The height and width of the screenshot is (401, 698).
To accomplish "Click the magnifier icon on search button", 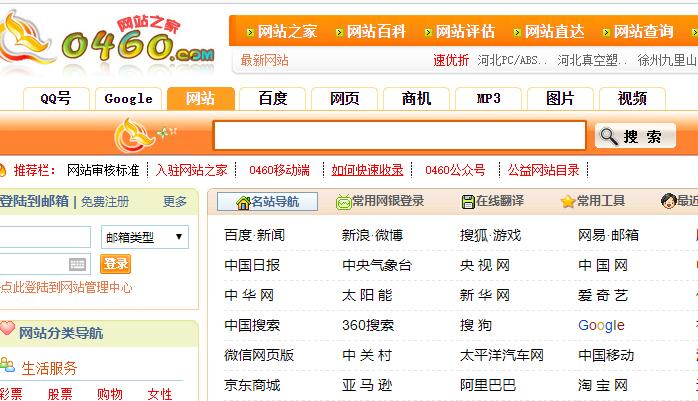I will 608,137.
